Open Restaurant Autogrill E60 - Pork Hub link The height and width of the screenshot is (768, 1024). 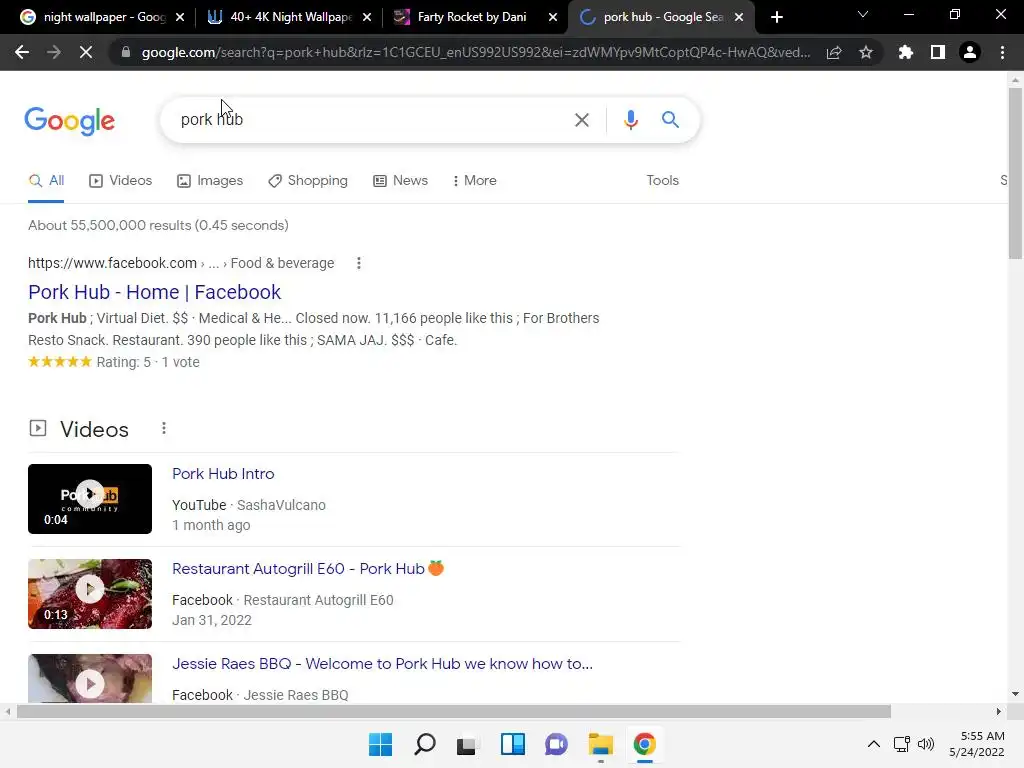click(x=308, y=569)
